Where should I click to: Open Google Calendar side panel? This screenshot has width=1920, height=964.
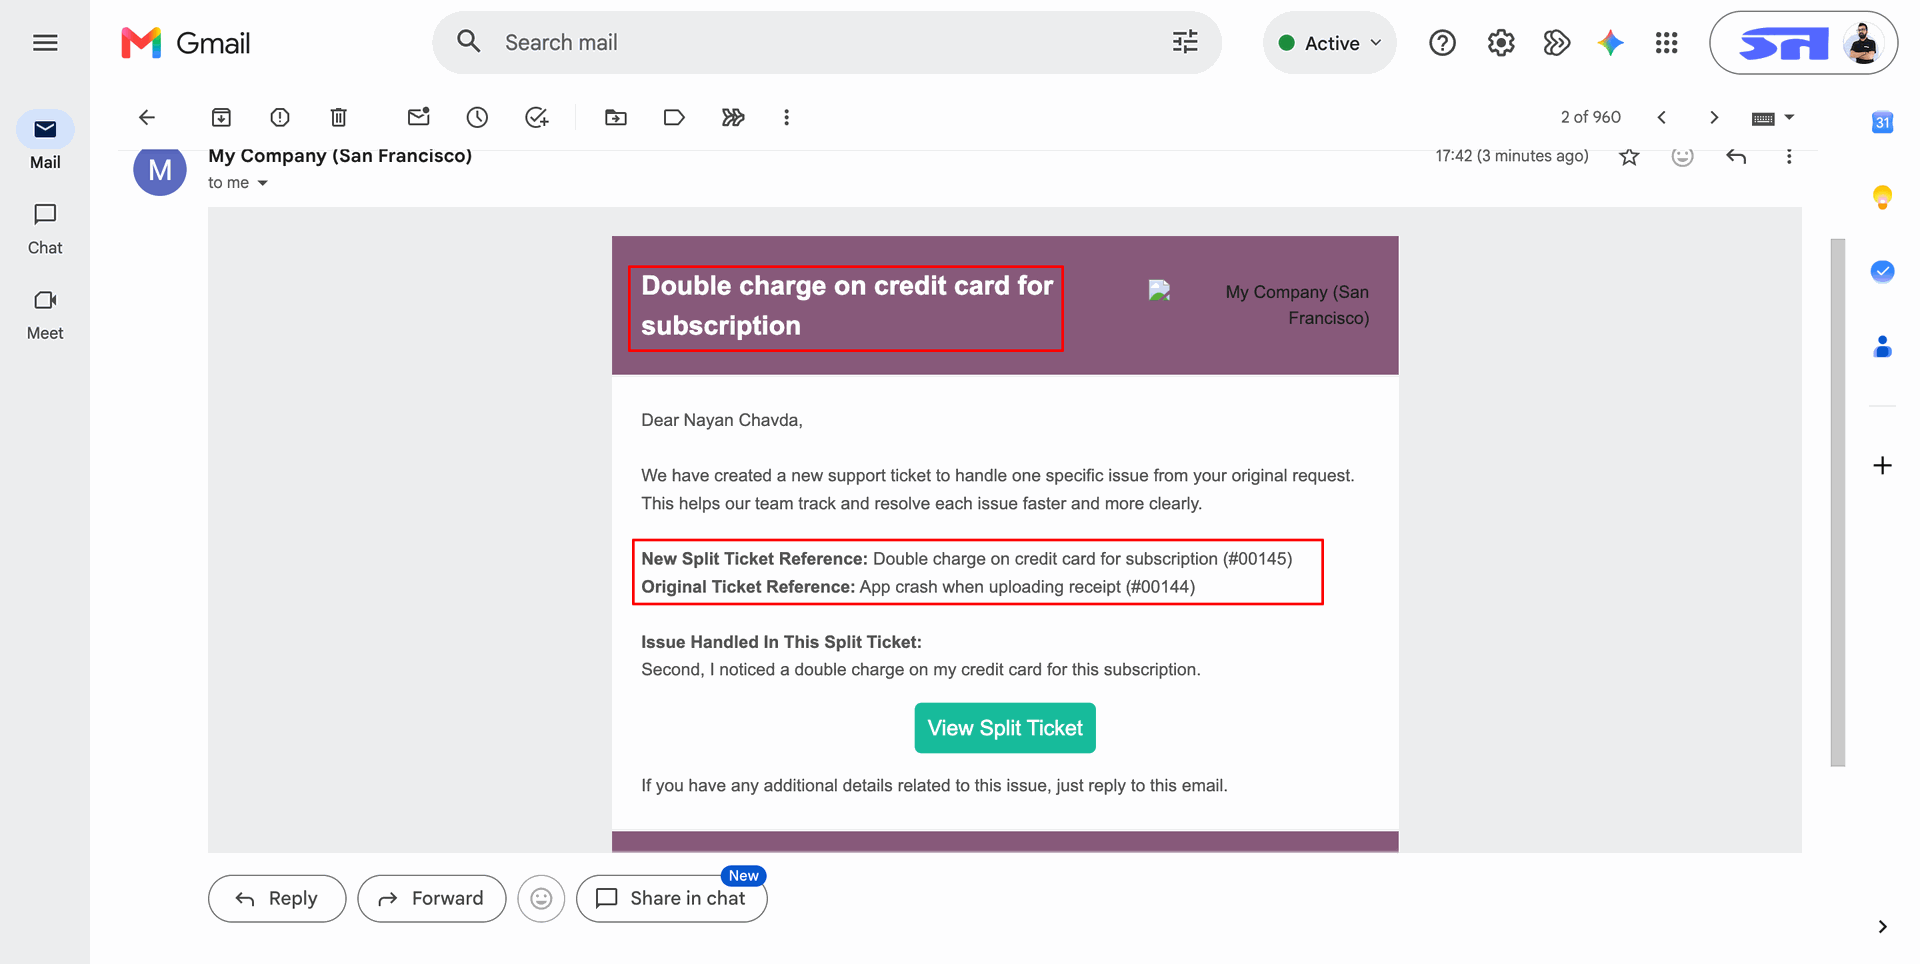(1882, 122)
